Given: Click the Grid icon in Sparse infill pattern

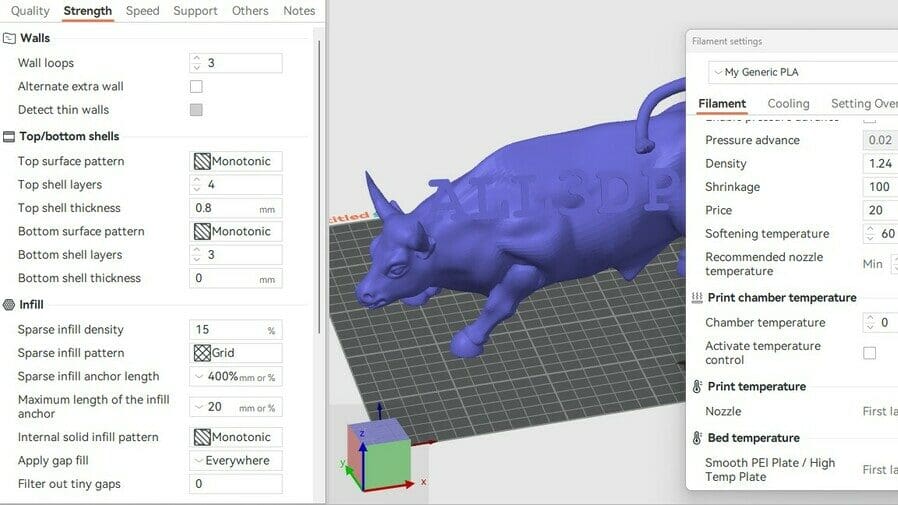Looking at the screenshot, I should pos(201,353).
